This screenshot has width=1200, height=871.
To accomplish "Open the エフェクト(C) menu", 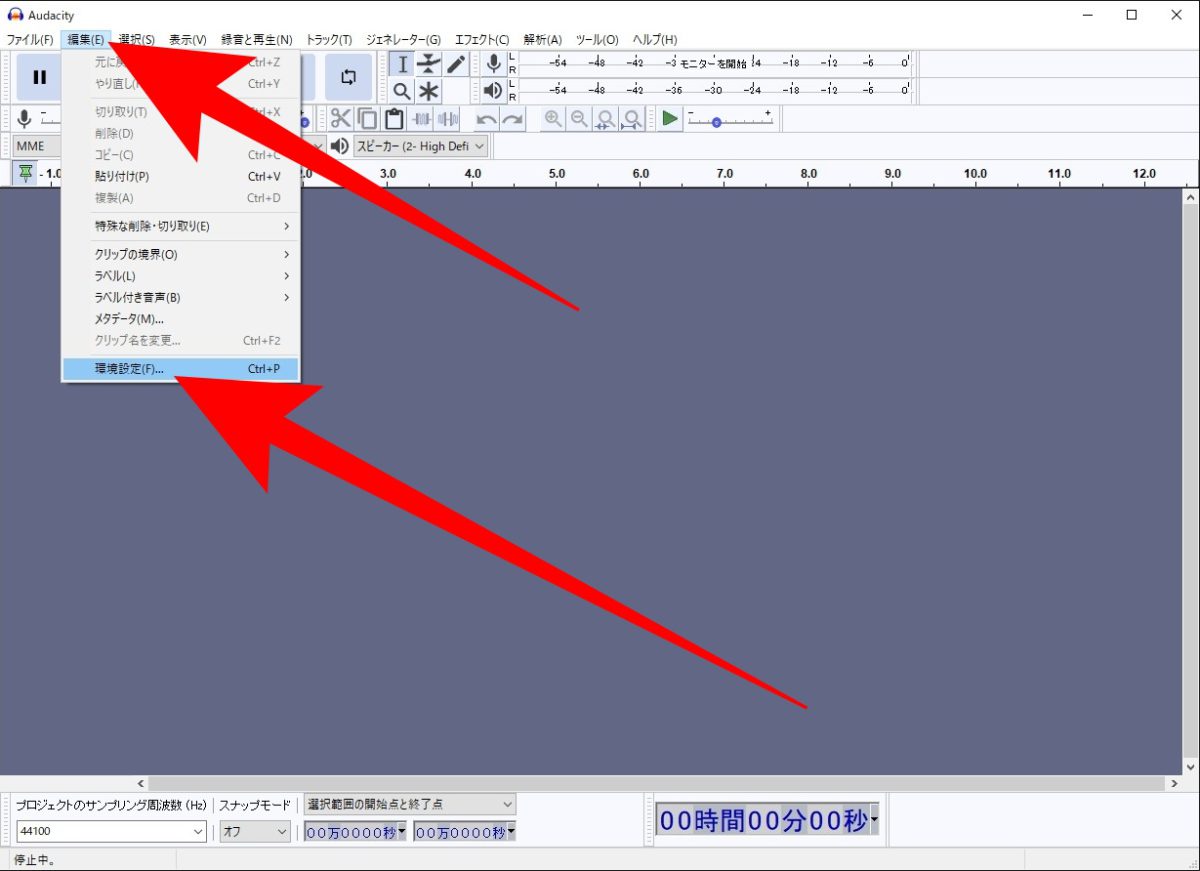I will tap(481, 39).
